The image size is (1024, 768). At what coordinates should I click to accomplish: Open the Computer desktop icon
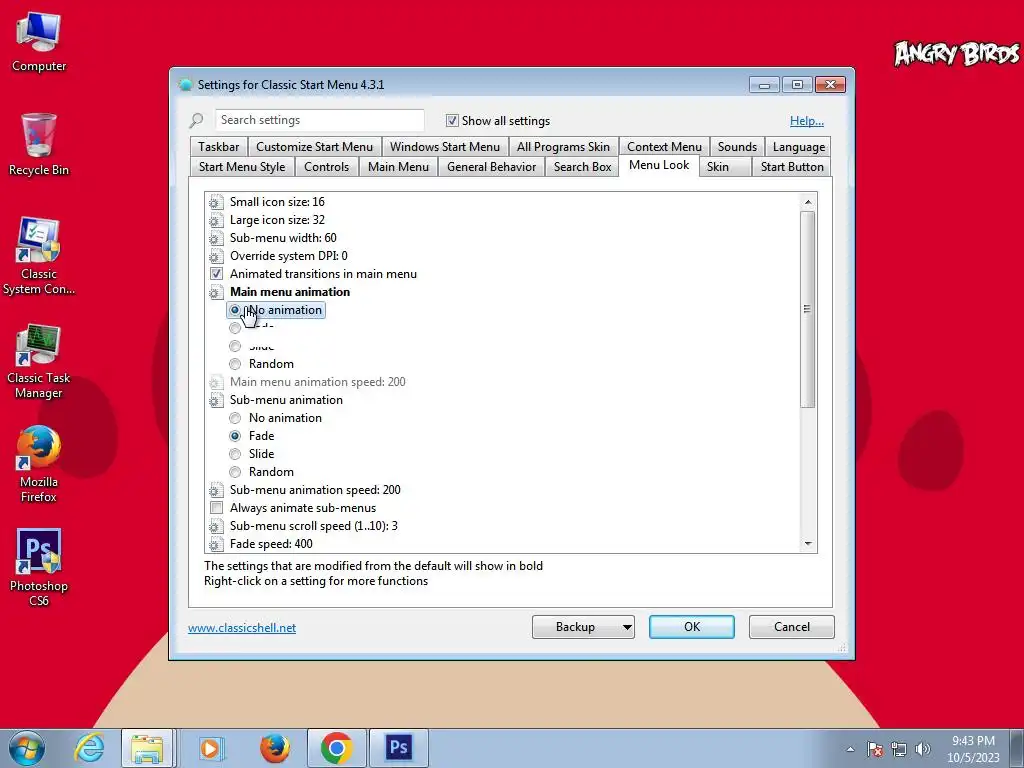pyautogui.click(x=39, y=42)
